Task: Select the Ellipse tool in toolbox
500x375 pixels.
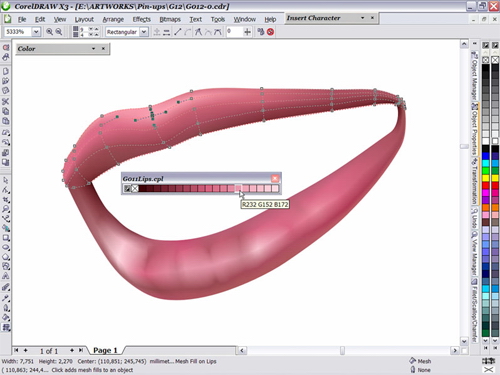Action: tap(6, 247)
